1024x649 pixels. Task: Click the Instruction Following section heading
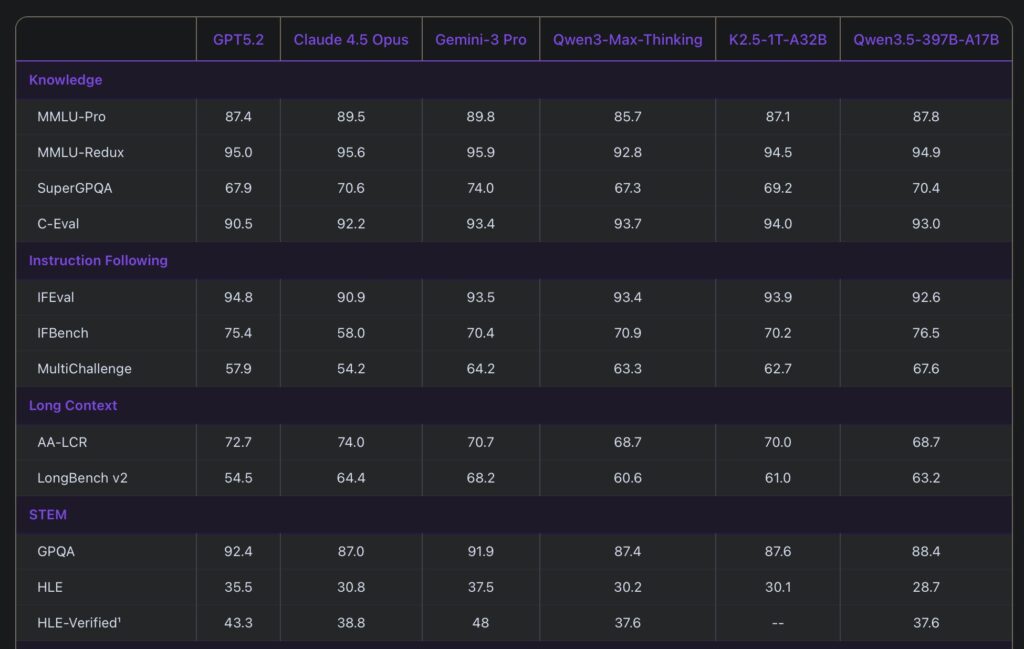(98, 261)
